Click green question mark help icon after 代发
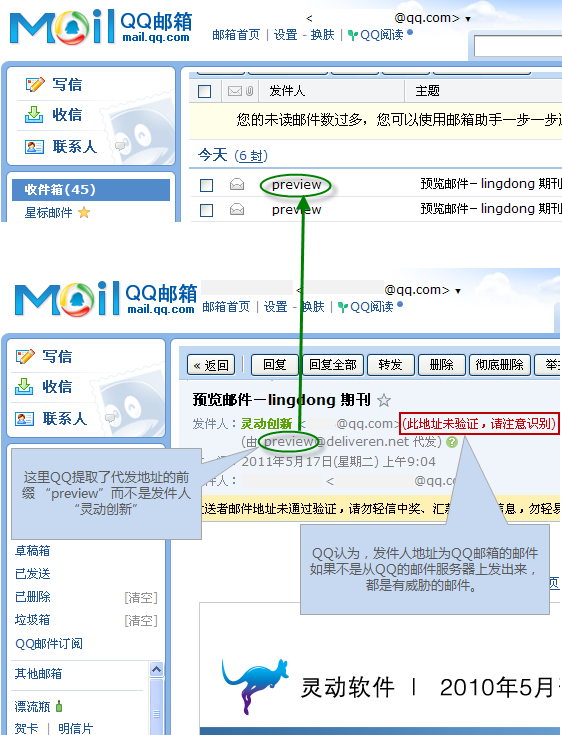The height and width of the screenshot is (735, 562). pyautogui.click(x=452, y=442)
